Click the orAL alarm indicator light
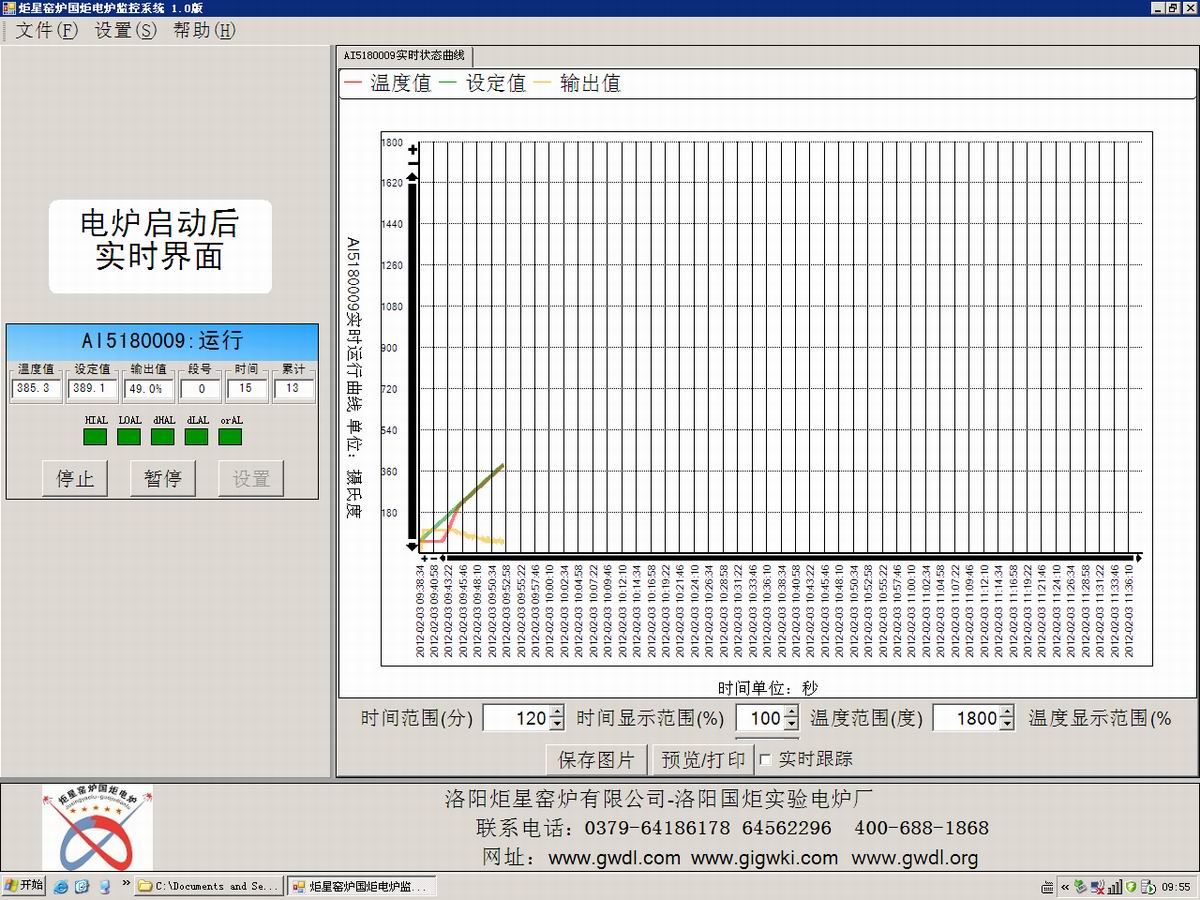The height and width of the screenshot is (900, 1200). pyautogui.click(x=231, y=436)
